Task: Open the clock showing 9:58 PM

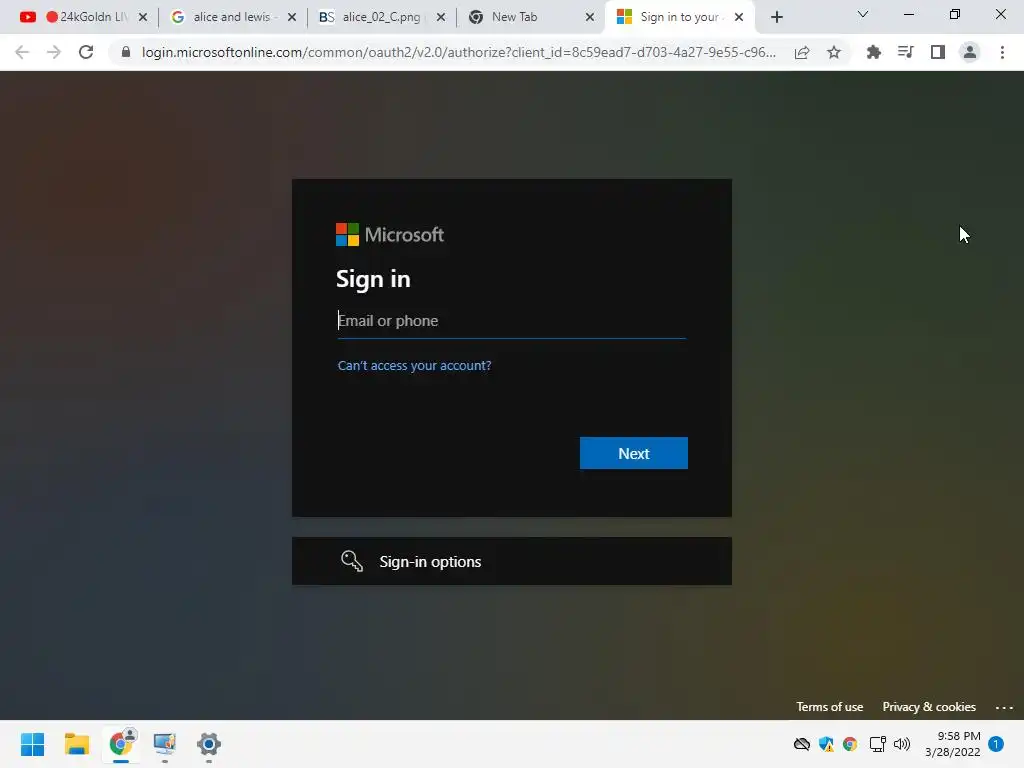Action: 952,744
